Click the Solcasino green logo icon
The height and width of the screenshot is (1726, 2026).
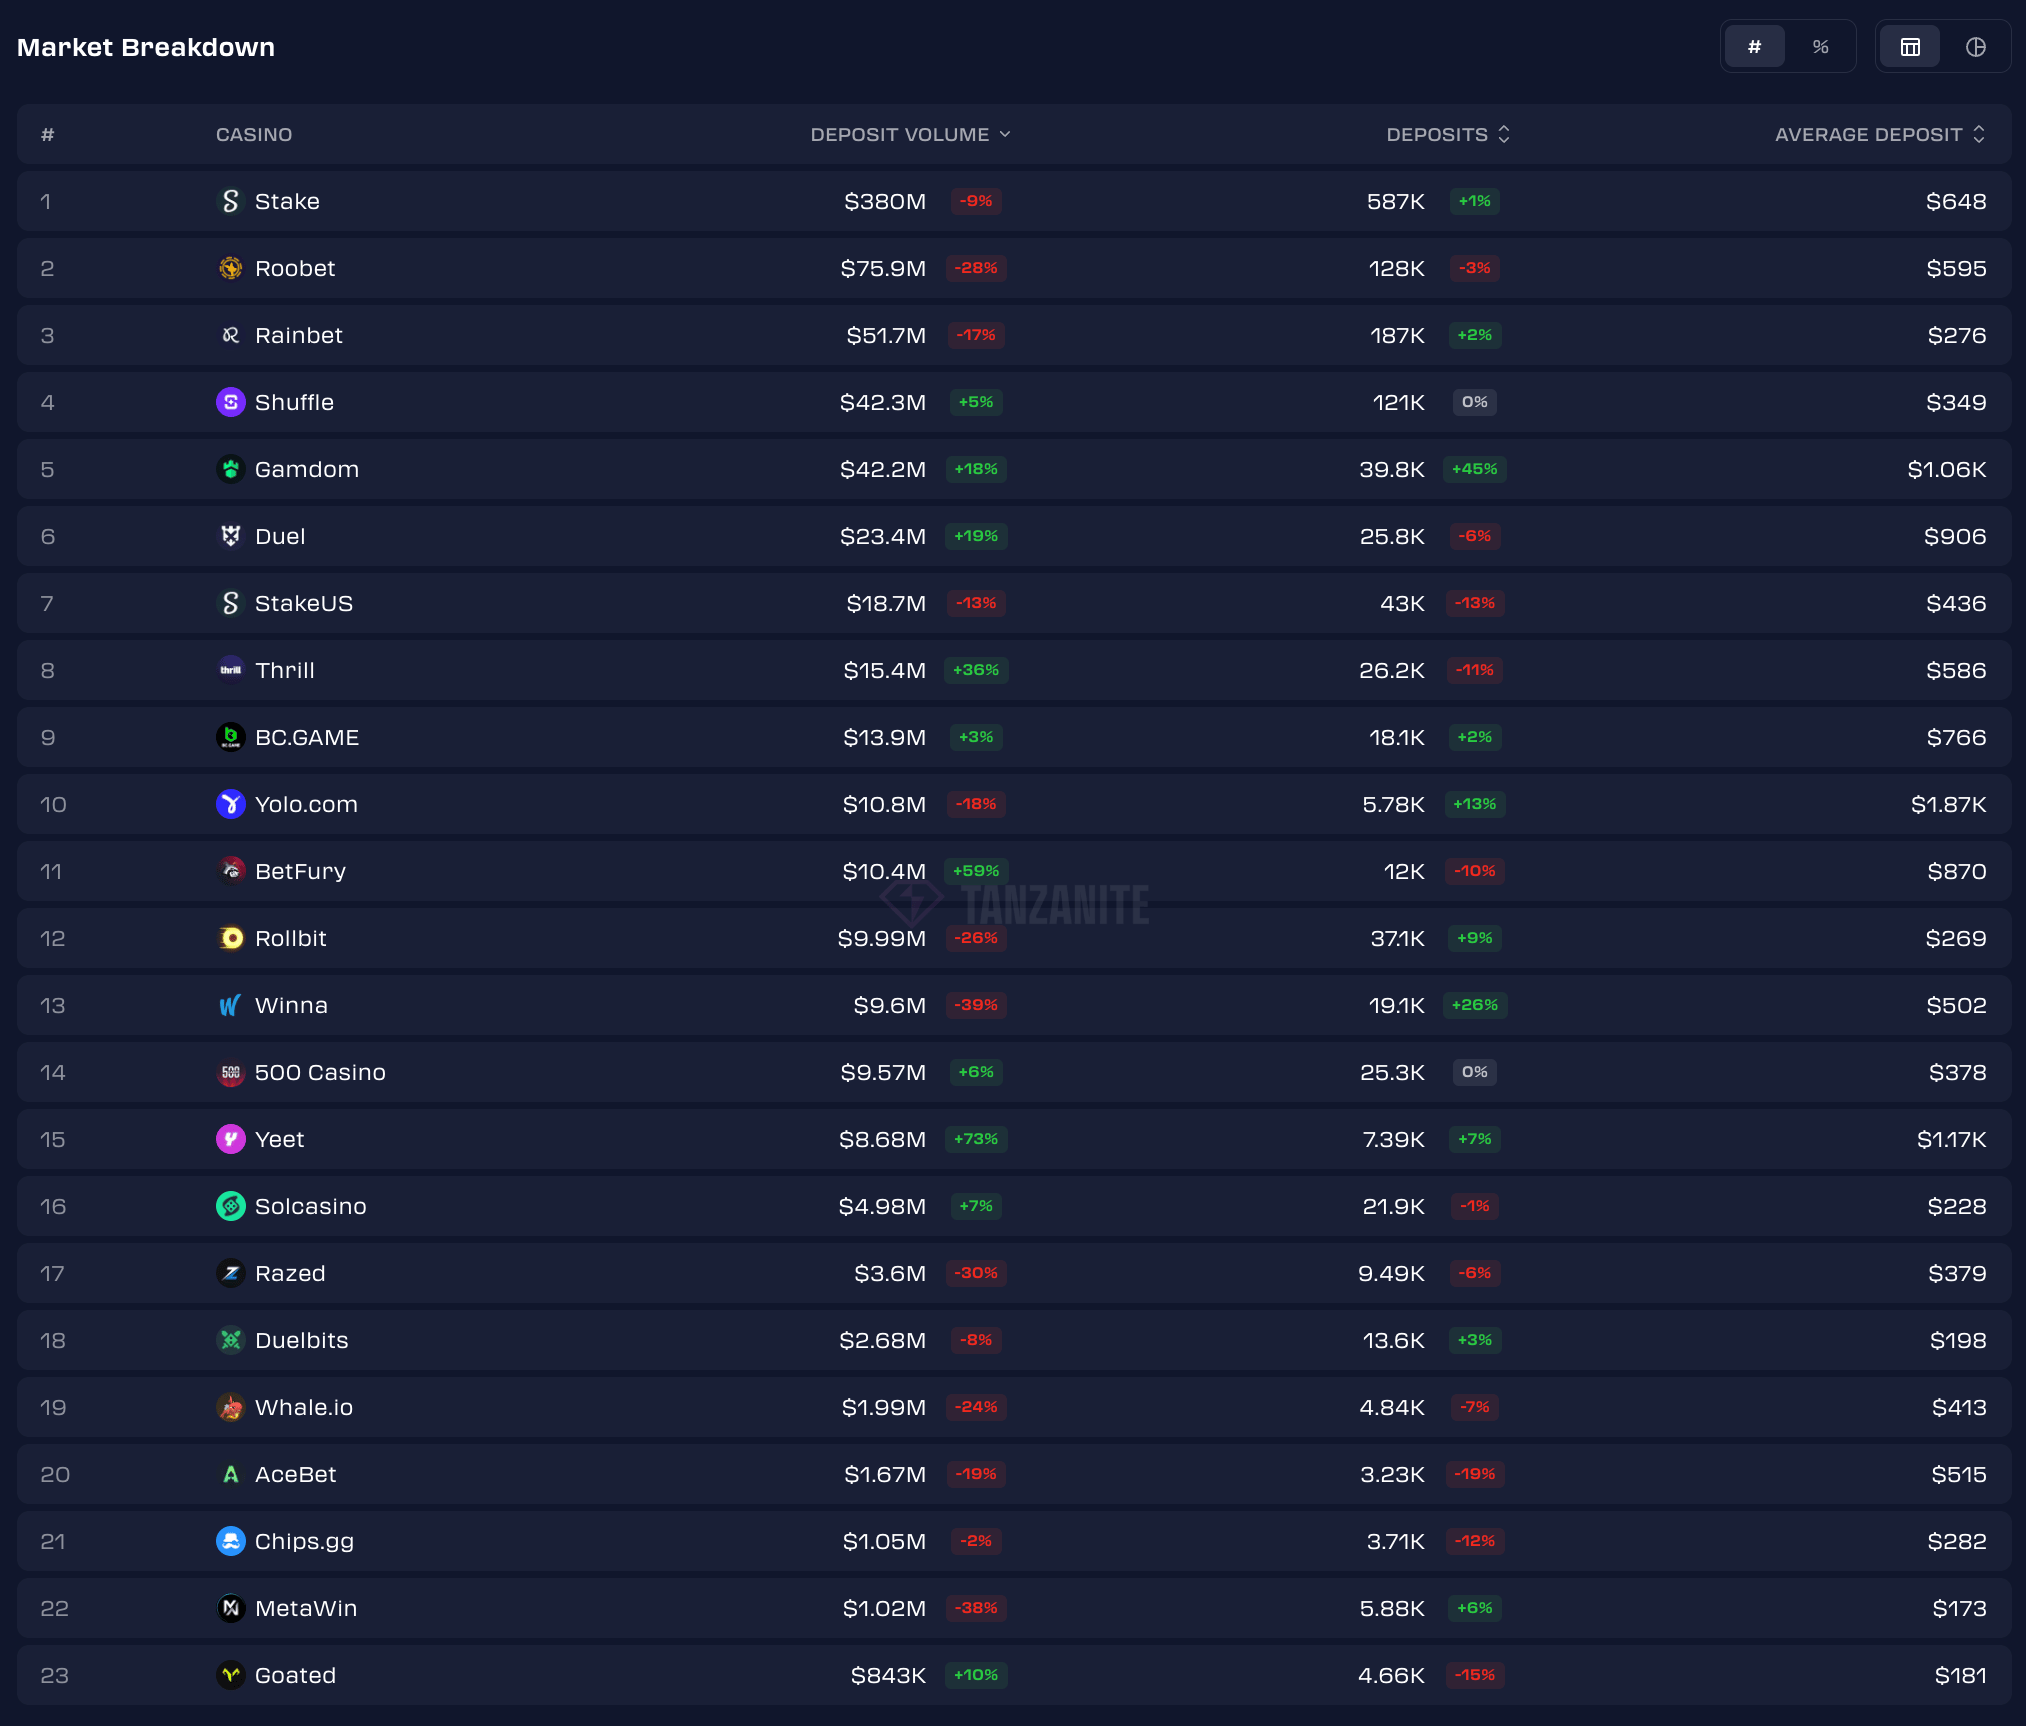click(x=231, y=1206)
